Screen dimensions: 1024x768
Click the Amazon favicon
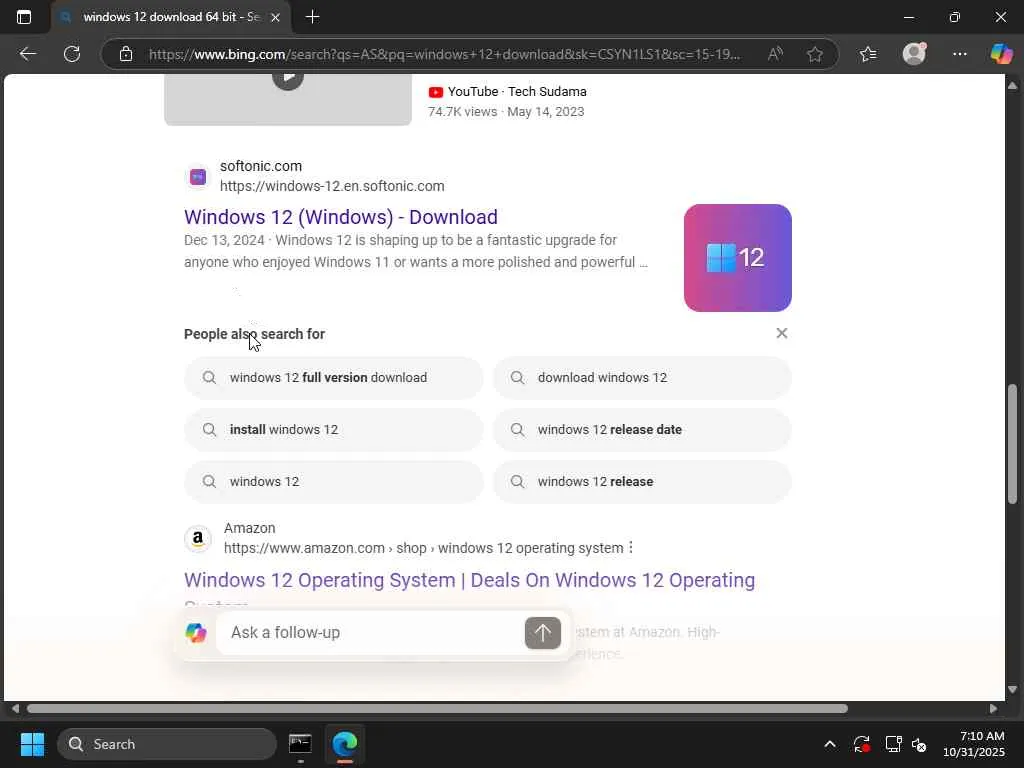[198, 539]
